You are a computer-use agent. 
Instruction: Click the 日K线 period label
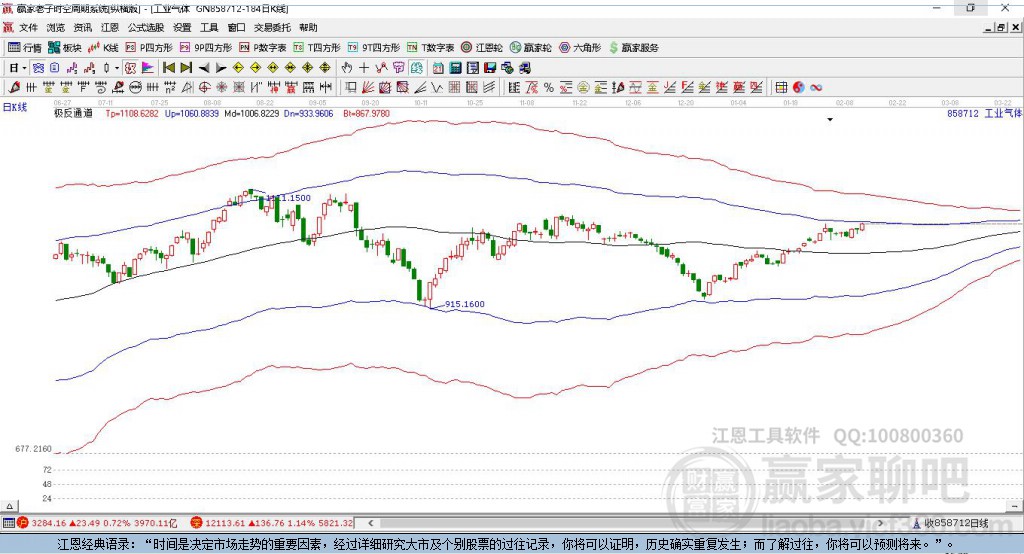click(15, 107)
